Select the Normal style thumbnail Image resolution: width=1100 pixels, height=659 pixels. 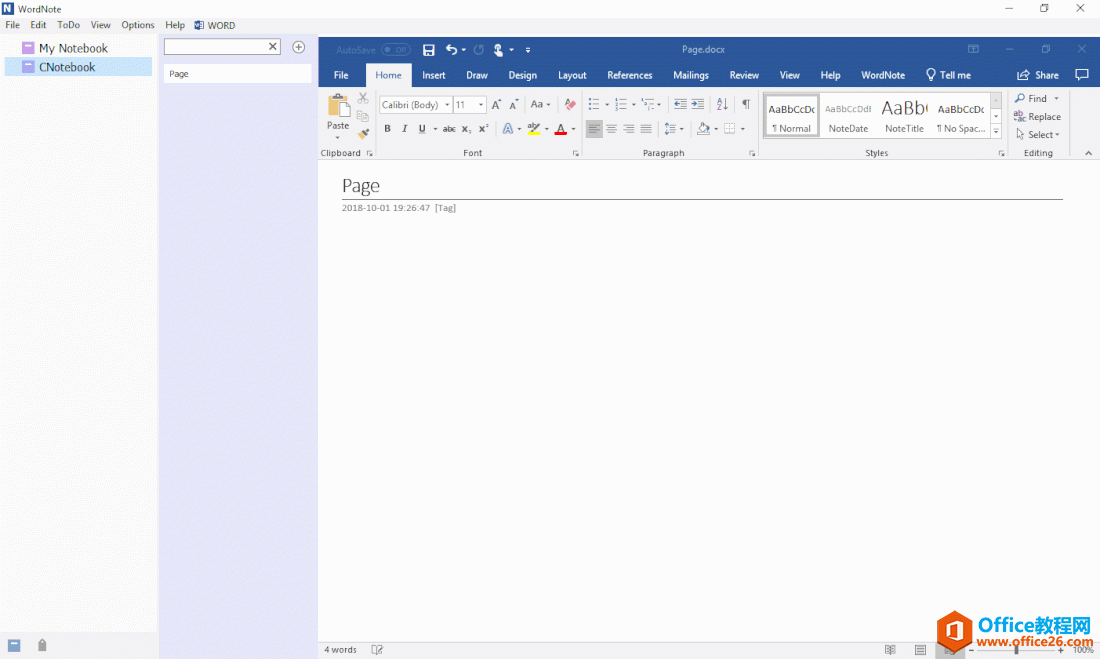click(791, 114)
